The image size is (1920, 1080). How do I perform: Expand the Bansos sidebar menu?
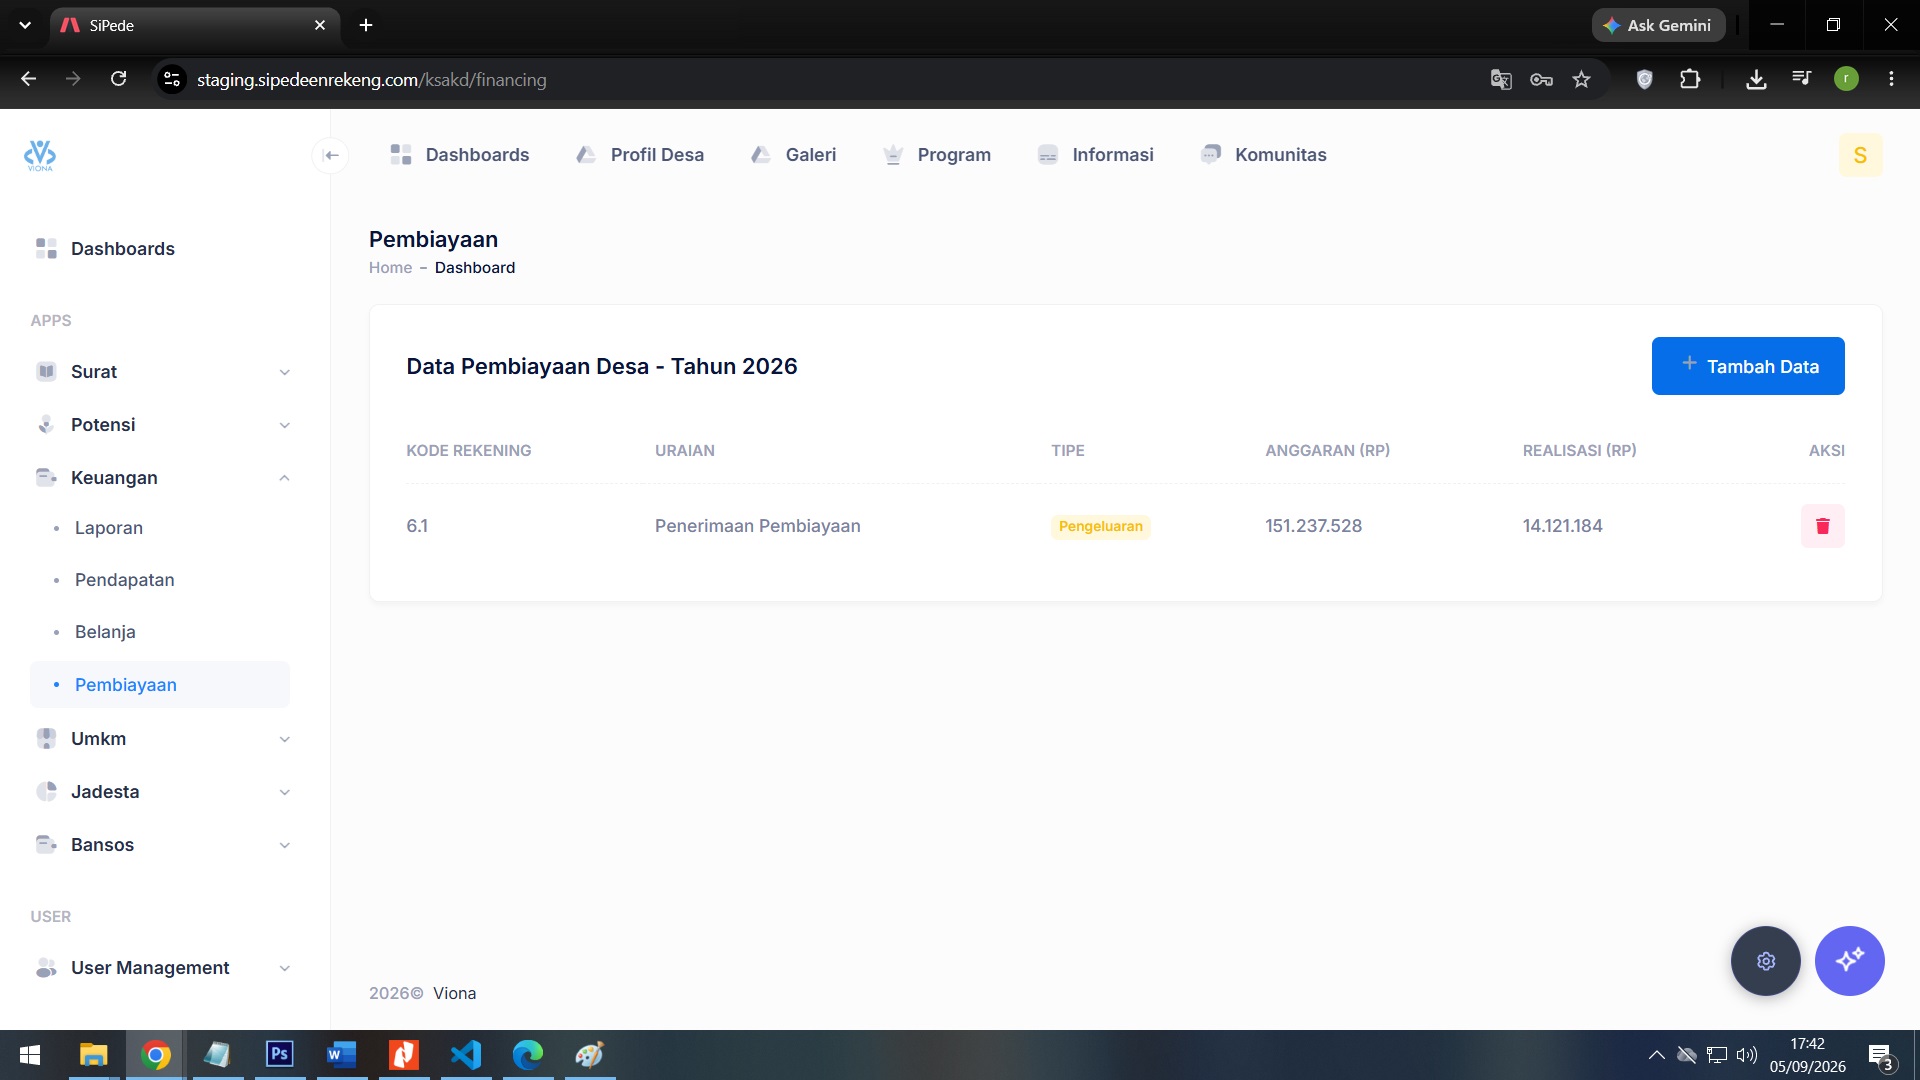point(162,845)
